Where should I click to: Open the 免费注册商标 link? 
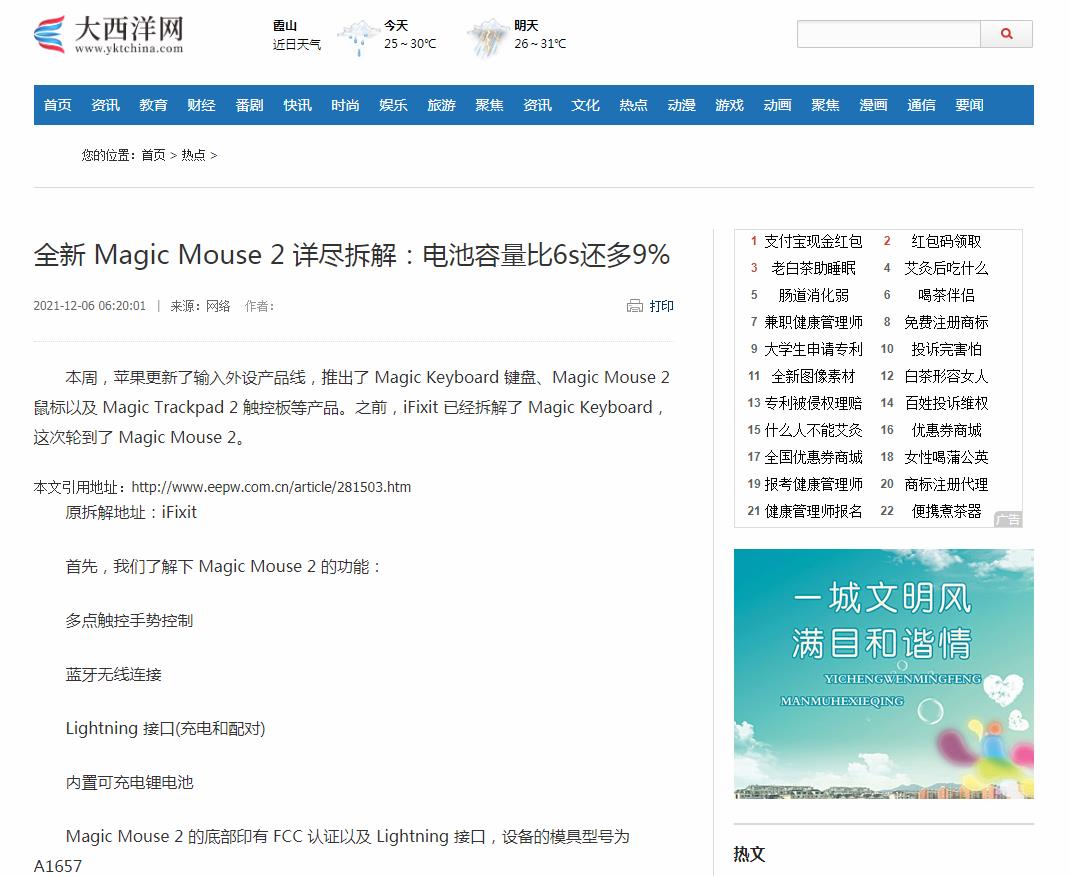[946, 322]
